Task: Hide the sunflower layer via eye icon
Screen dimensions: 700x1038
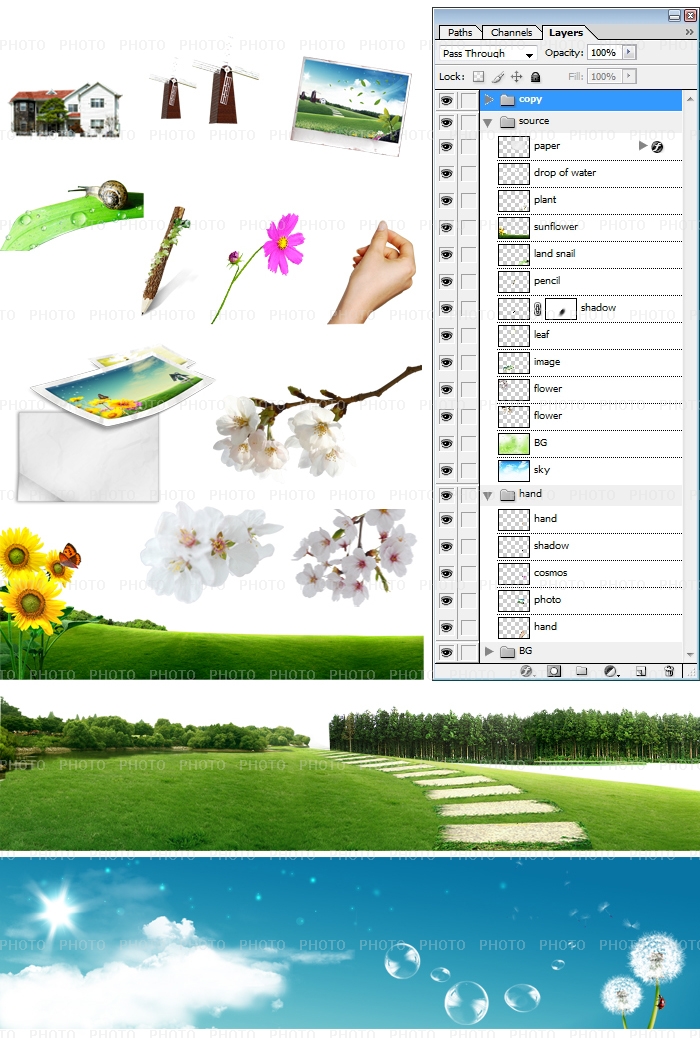Action: coord(446,227)
